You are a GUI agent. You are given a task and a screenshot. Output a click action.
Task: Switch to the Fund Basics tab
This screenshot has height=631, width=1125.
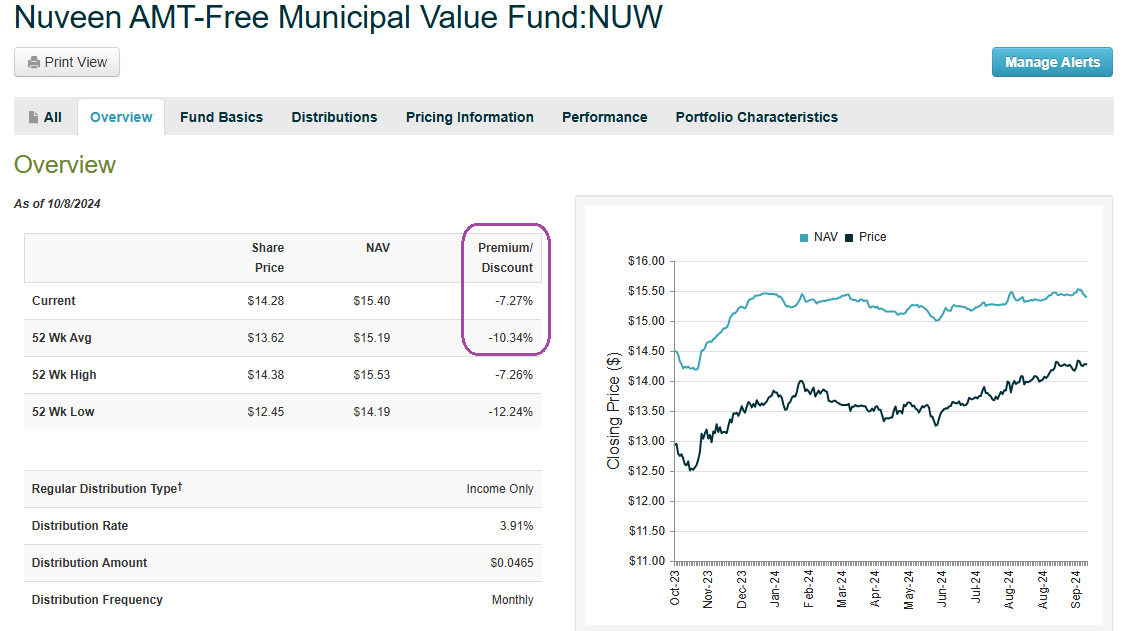click(221, 117)
